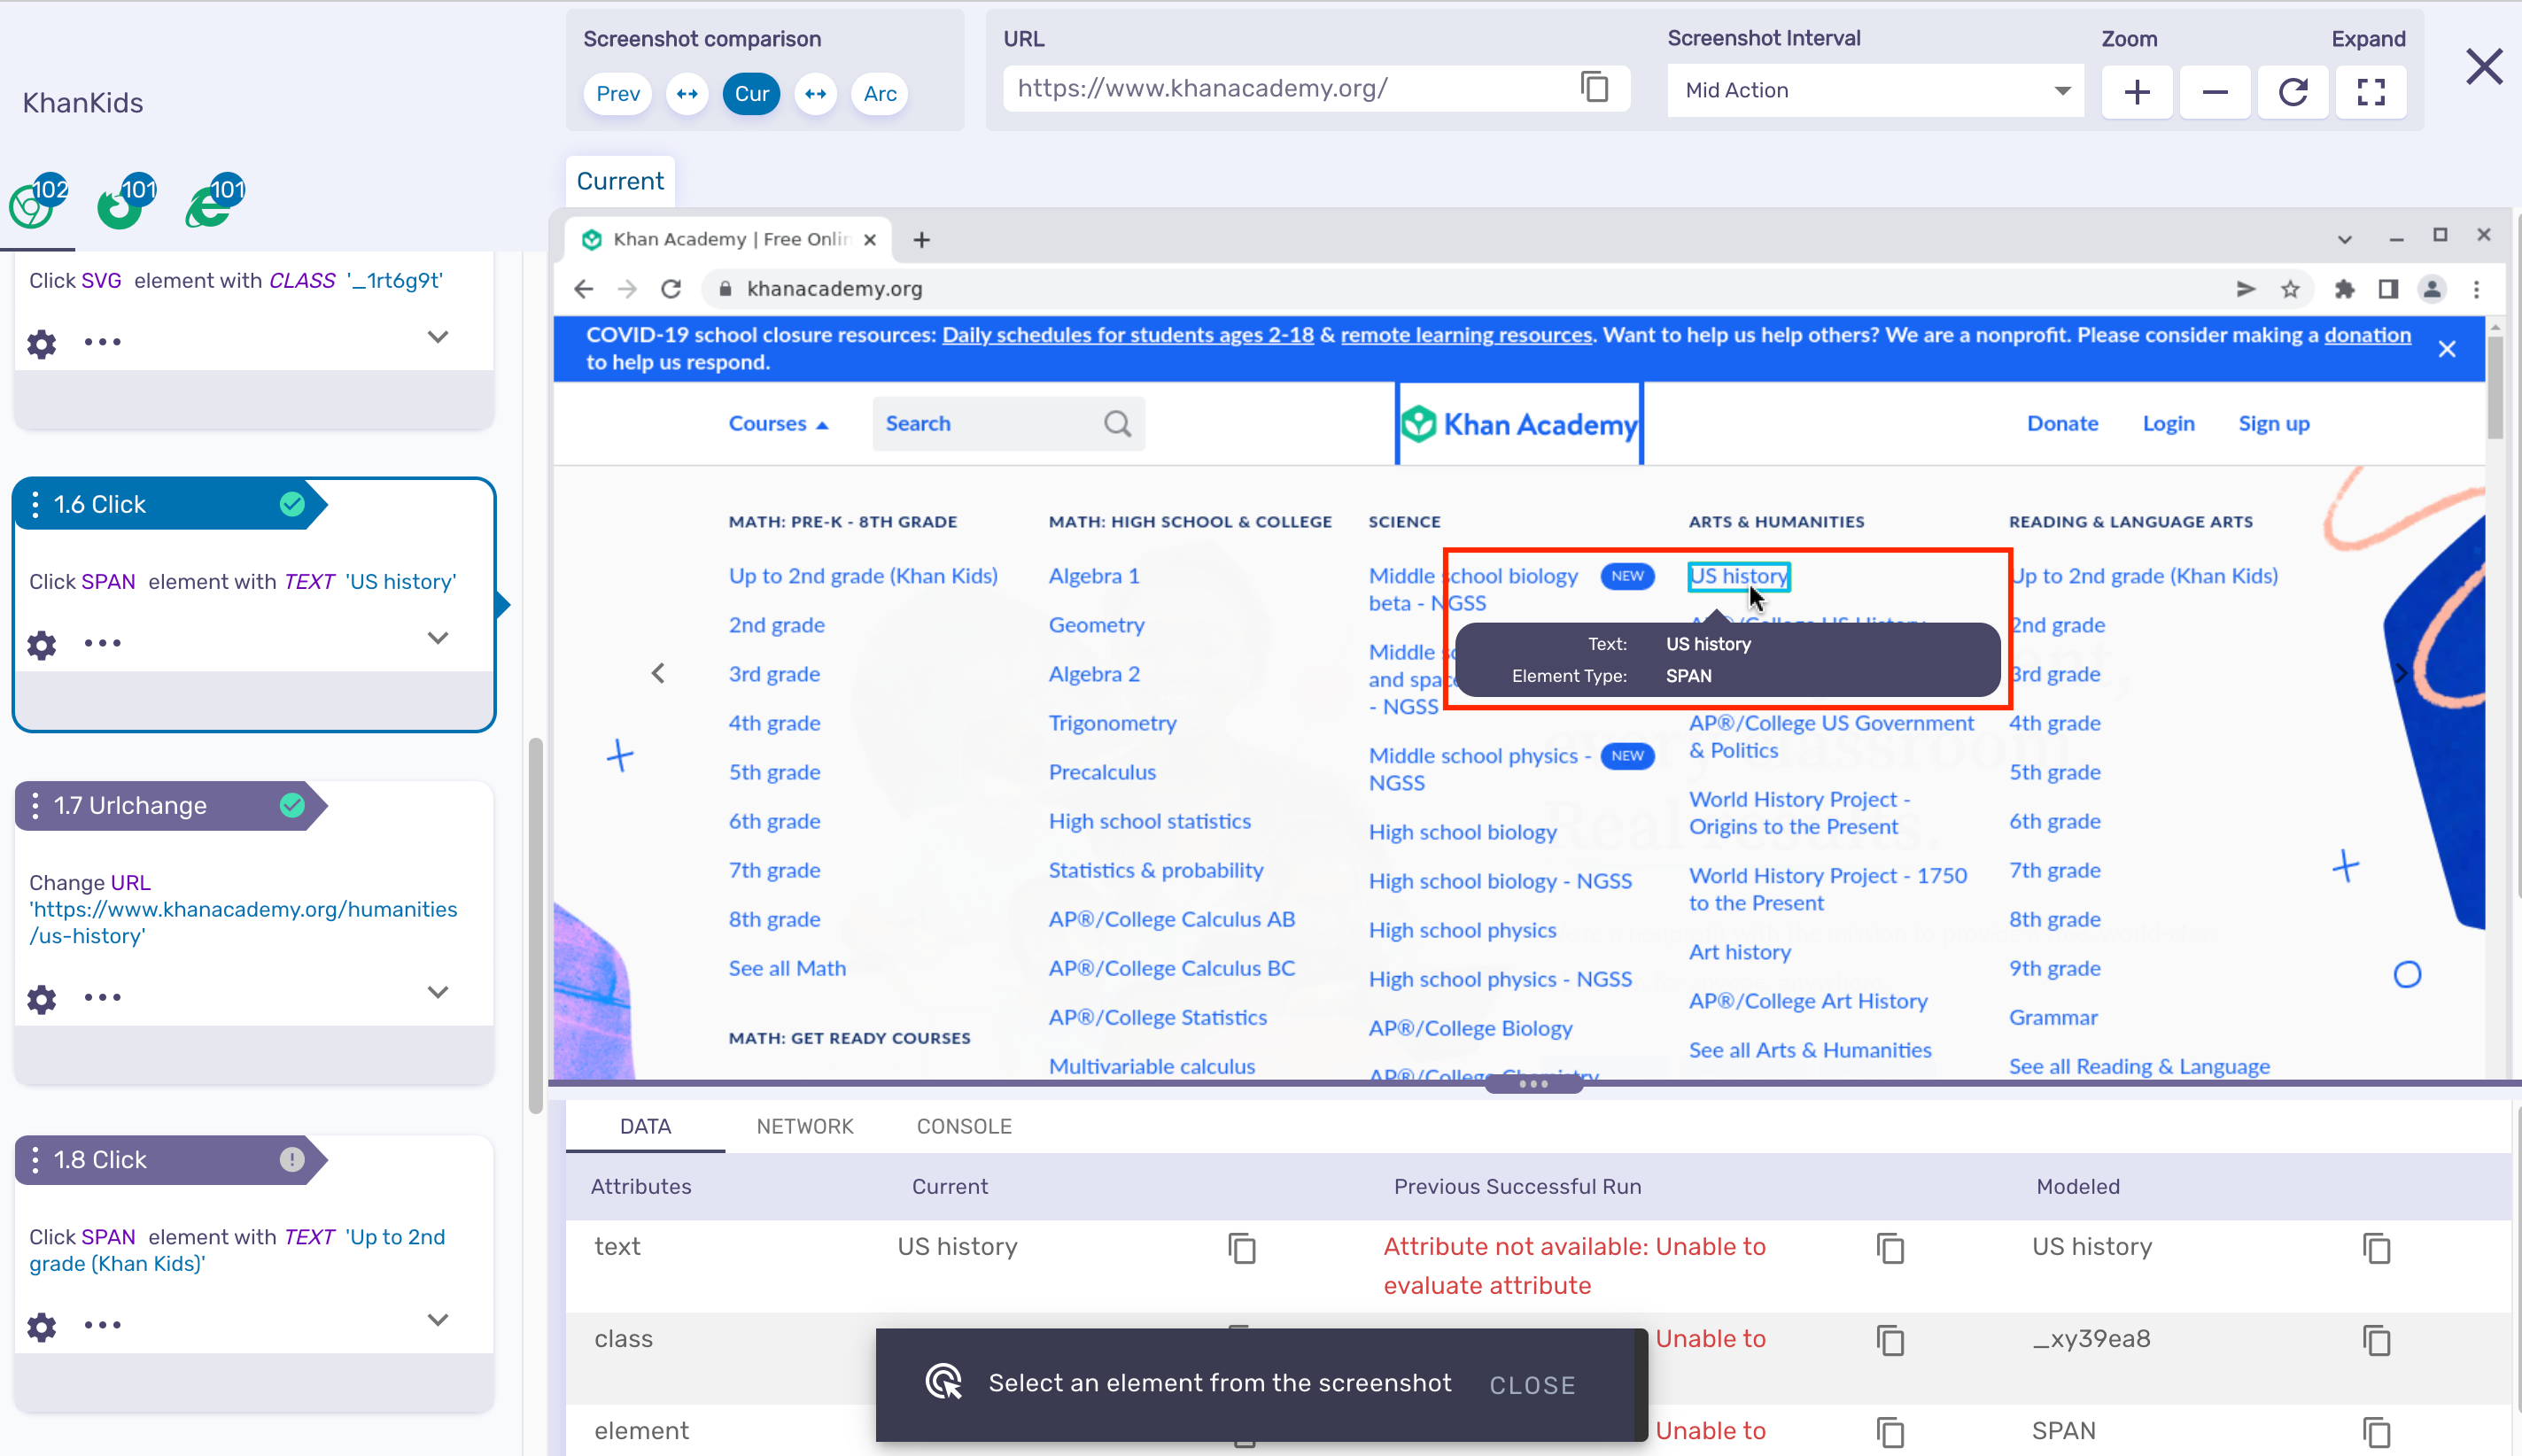This screenshot has height=1456, width=2522.
Task: Click 'Art history' link in screenshot
Action: tap(1740, 953)
